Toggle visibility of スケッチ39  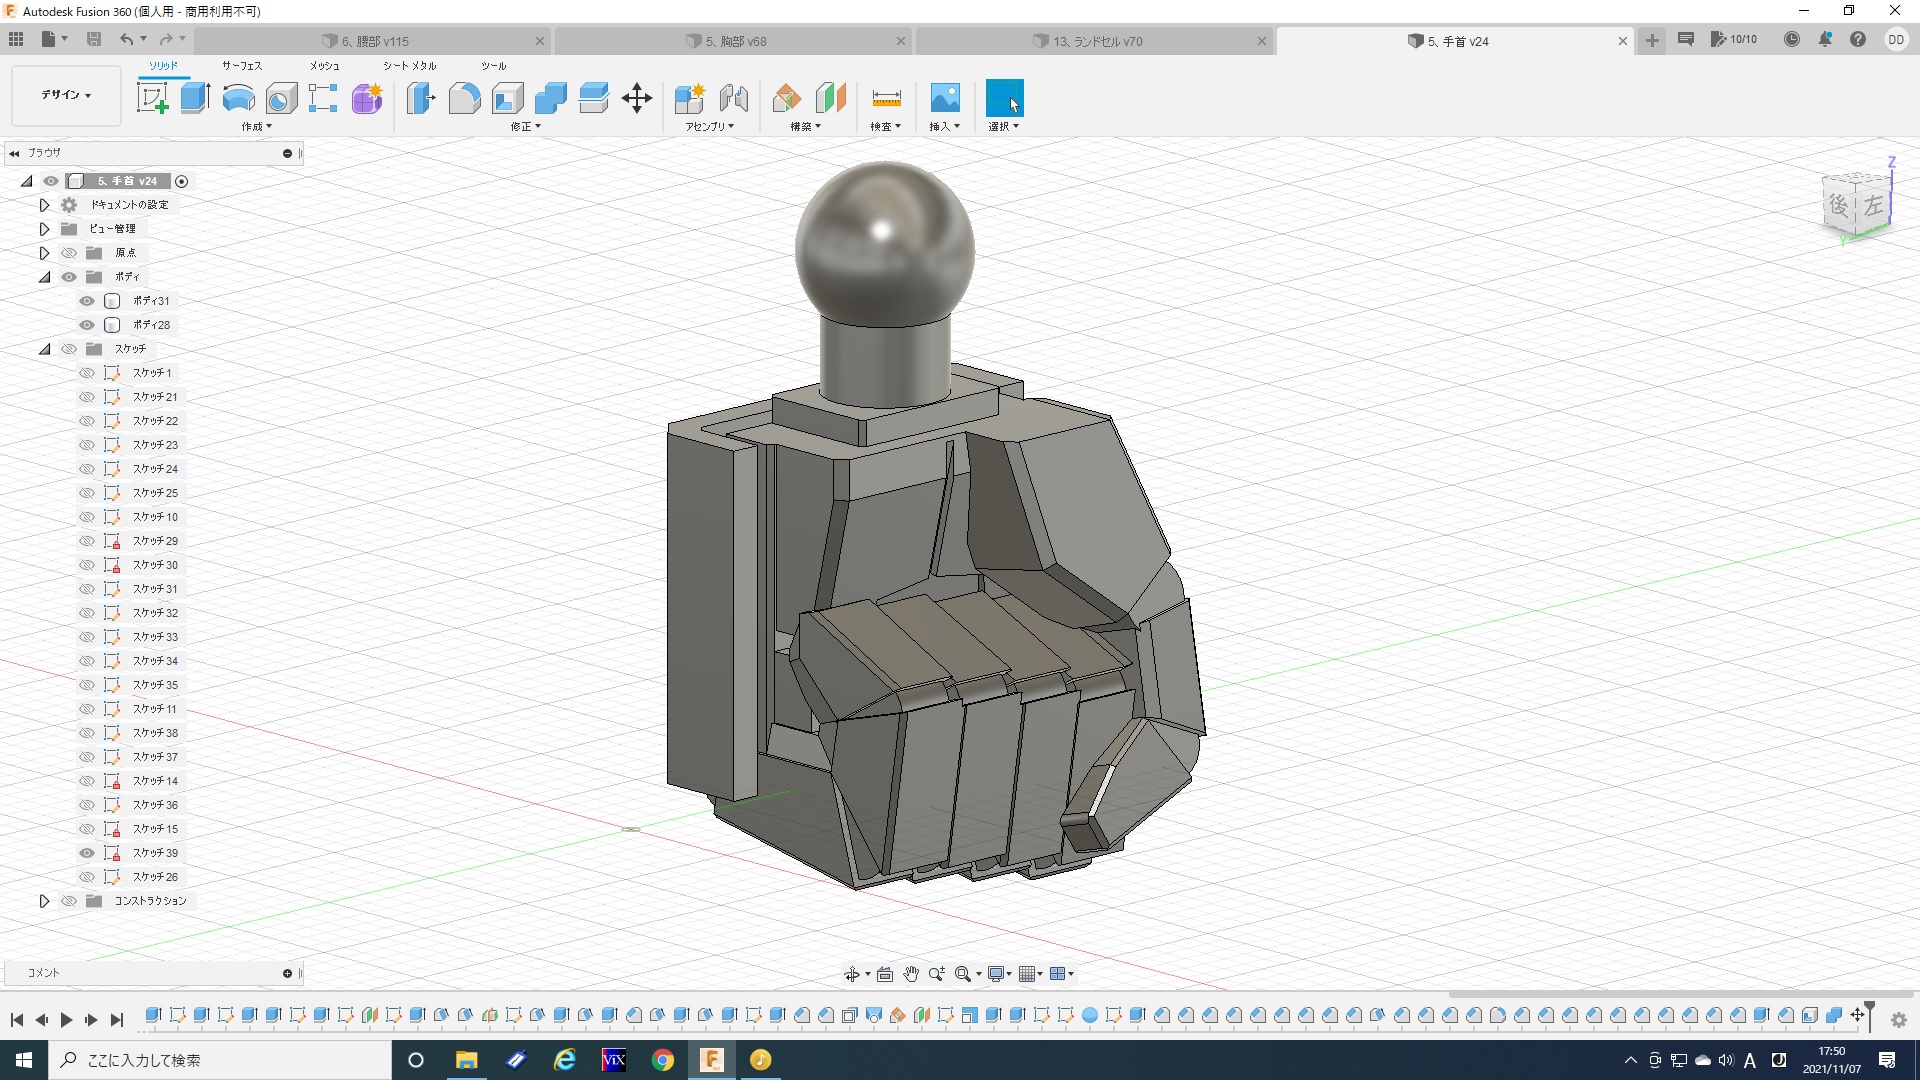[87, 853]
